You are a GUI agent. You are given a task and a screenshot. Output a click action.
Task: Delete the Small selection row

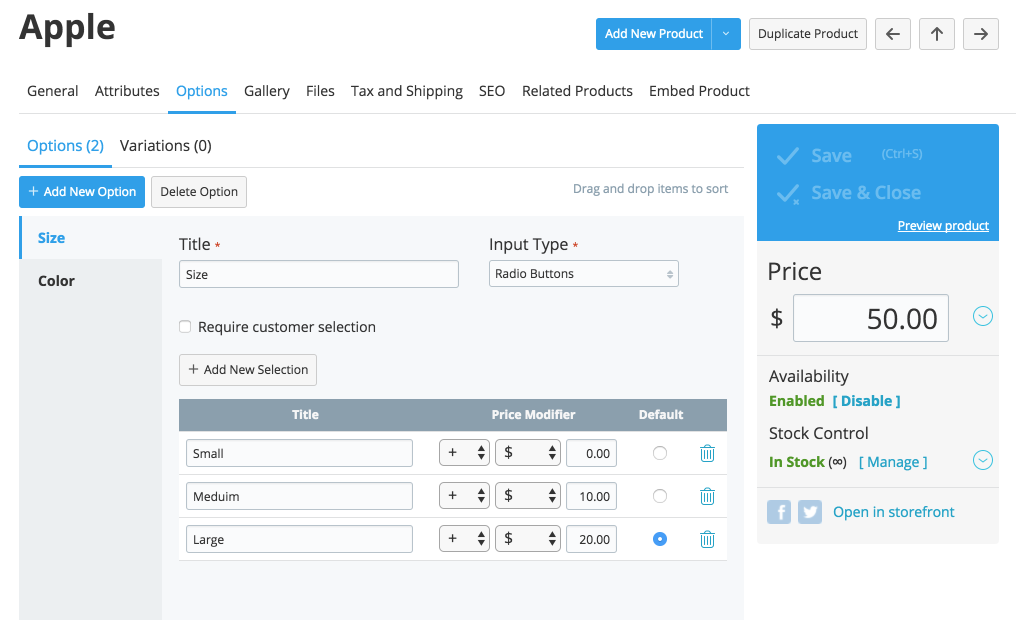[707, 454]
